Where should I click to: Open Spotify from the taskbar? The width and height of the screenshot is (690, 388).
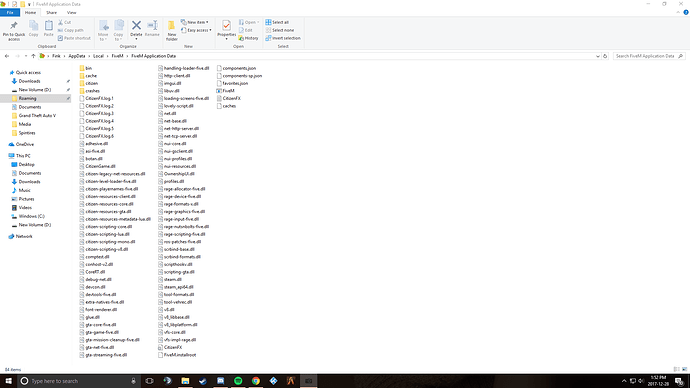238,381
